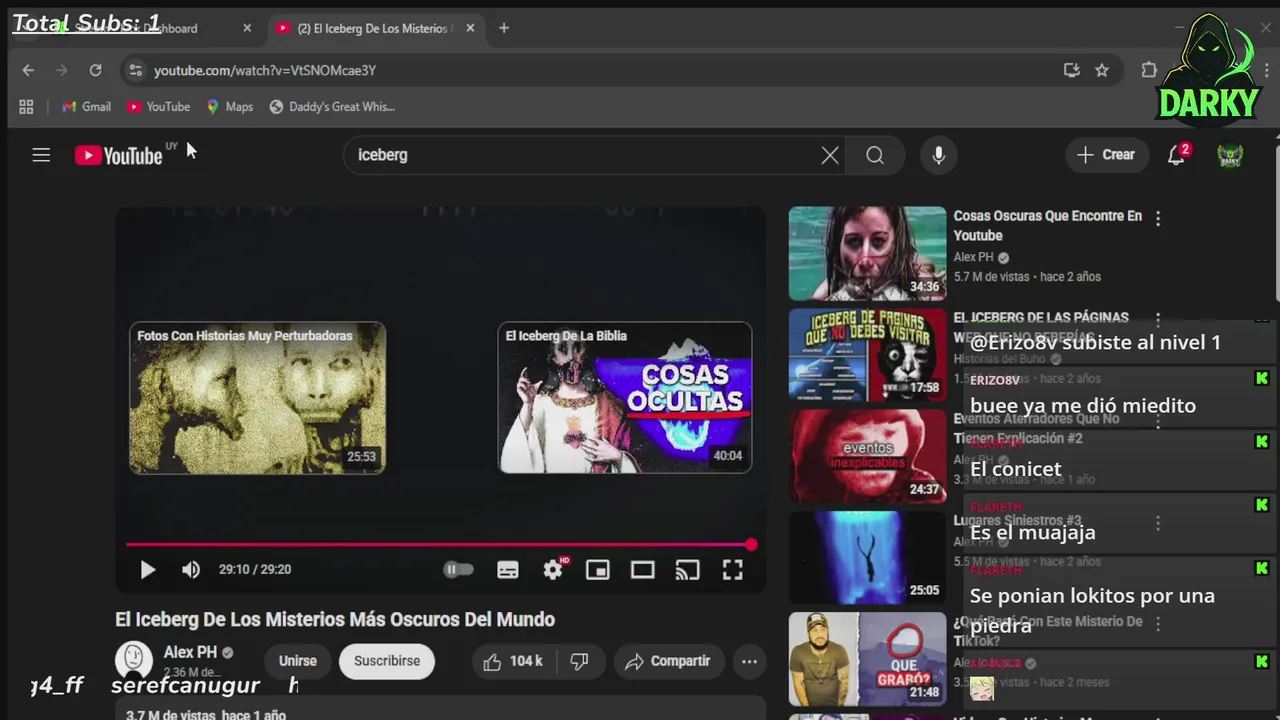Open the Chrome apps grid icon
The height and width of the screenshot is (720, 1280).
(x=27, y=107)
